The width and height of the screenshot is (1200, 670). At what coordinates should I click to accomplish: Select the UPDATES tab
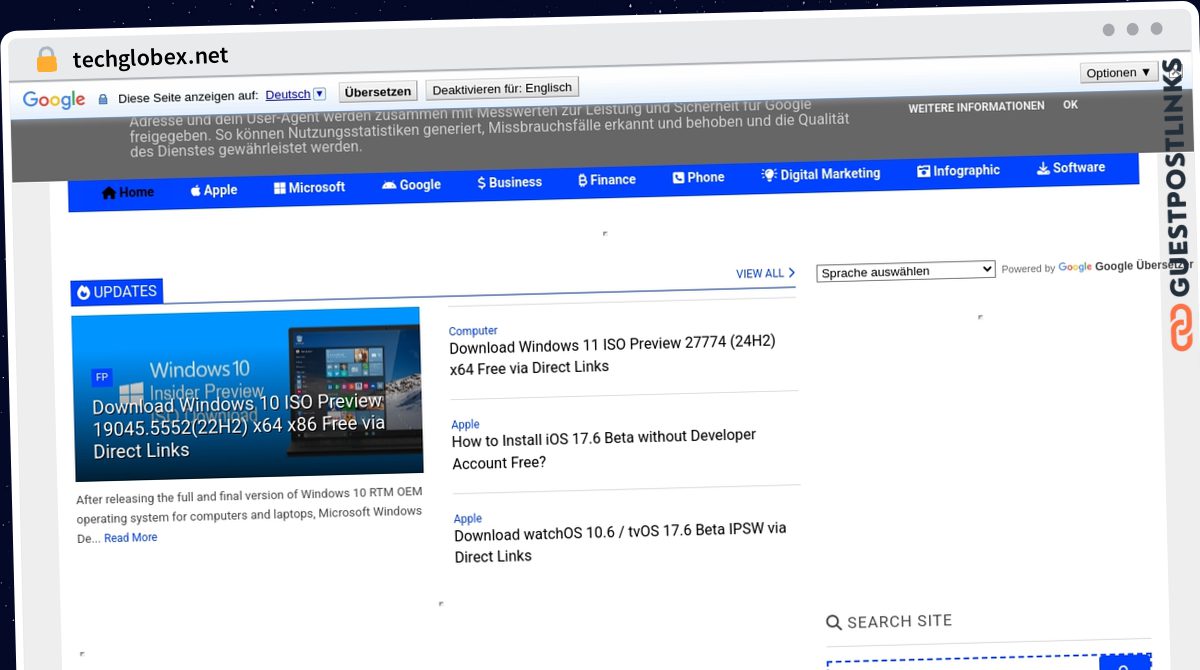tap(117, 292)
